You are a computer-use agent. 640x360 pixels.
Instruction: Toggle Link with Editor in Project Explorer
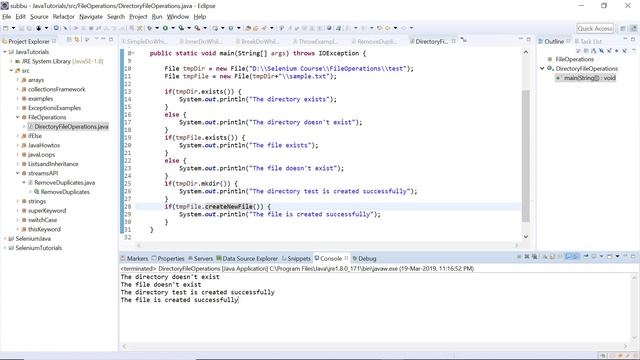coord(76,40)
